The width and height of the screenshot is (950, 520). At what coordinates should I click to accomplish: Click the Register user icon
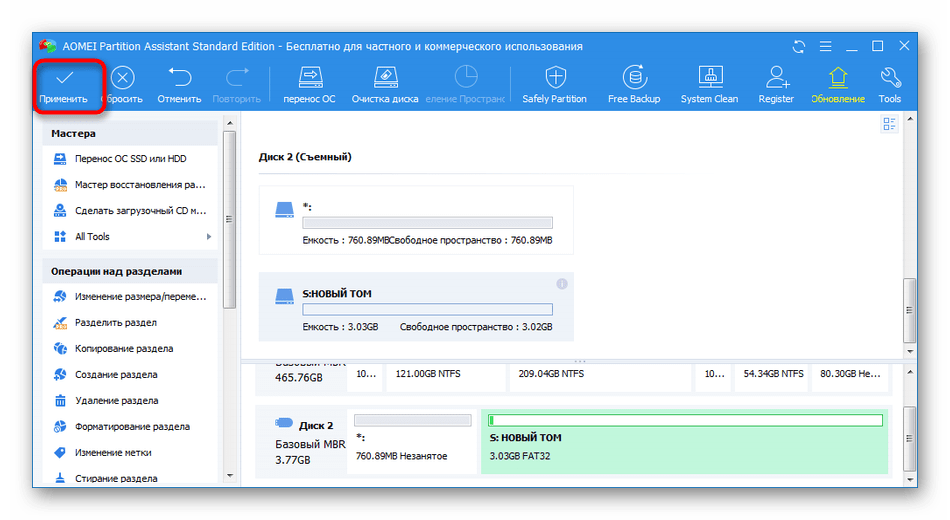coord(776,78)
